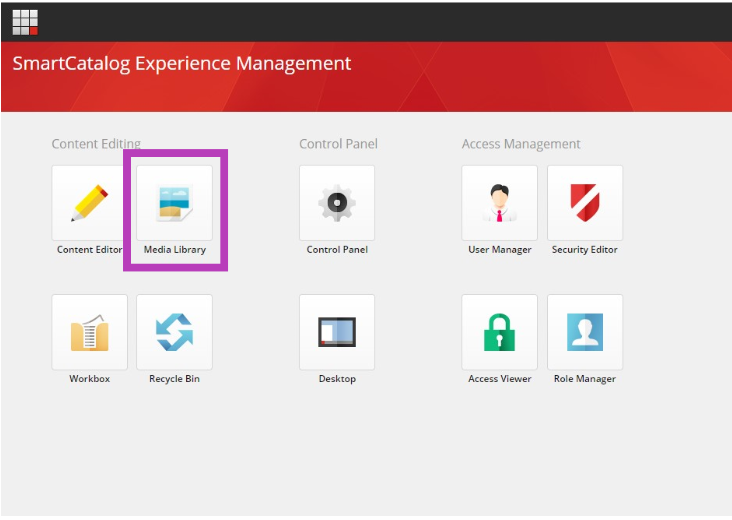
Task: Click the 'Desktop' label text
Action: (337, 379)
